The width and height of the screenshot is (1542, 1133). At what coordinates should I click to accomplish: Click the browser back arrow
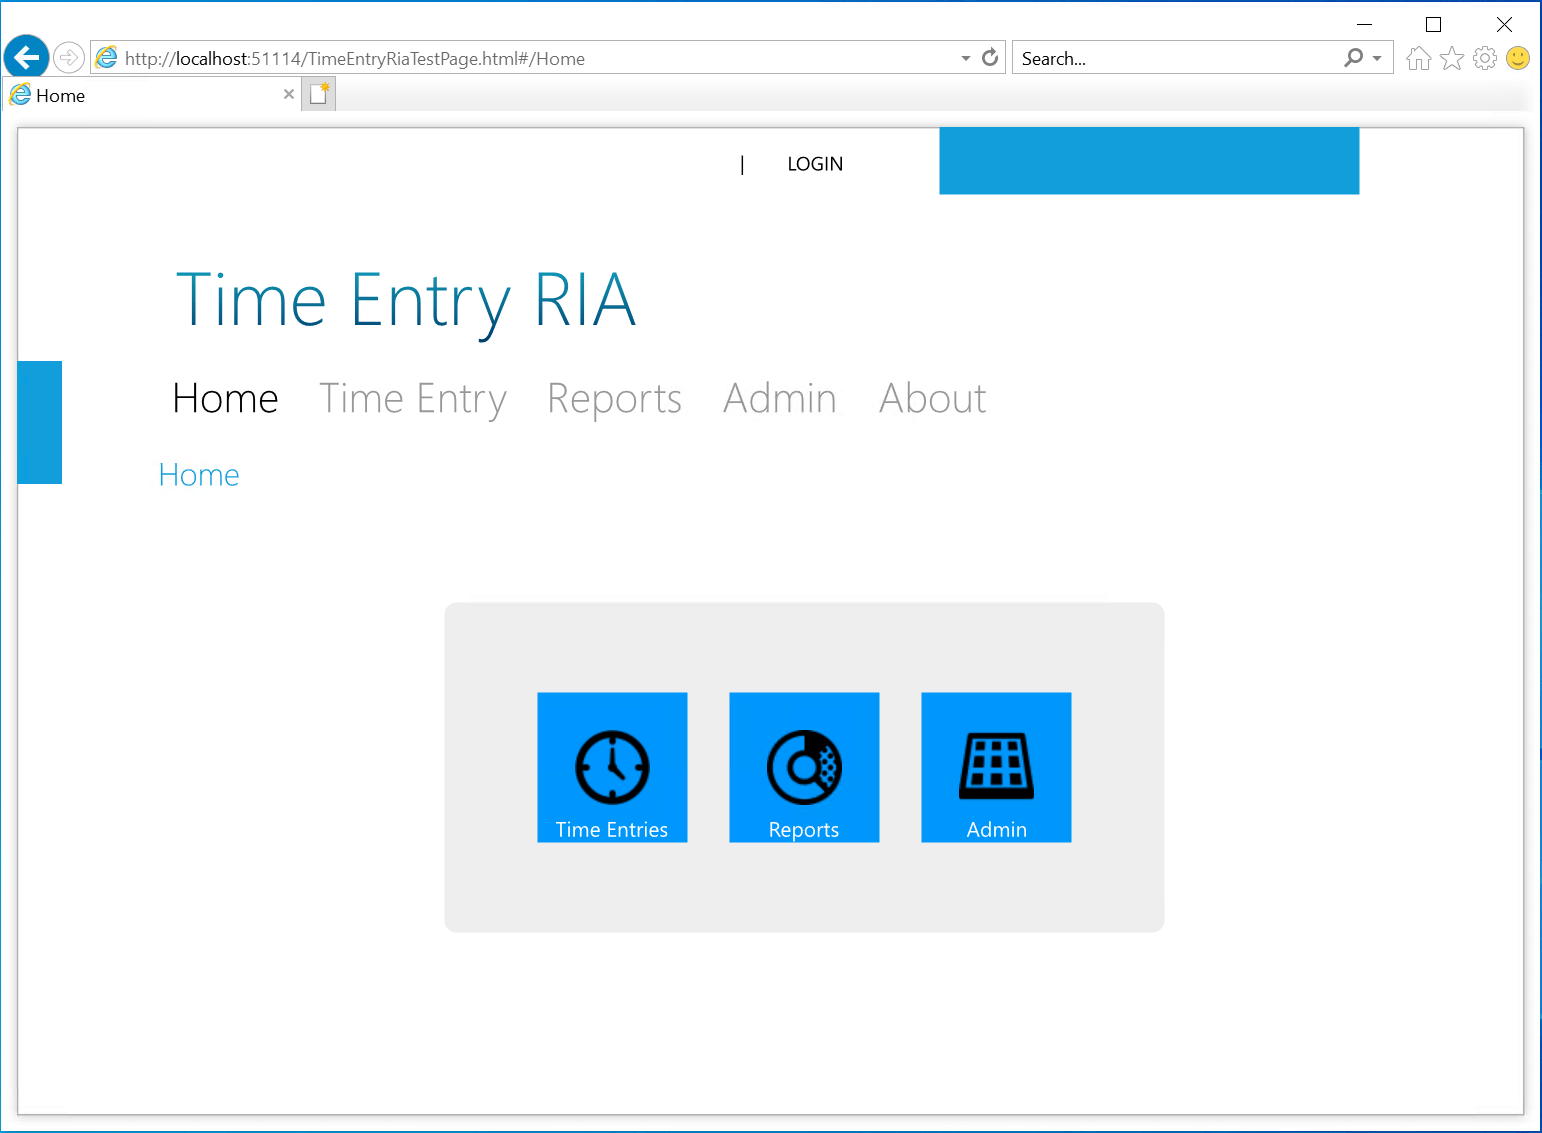coord(26,57)
